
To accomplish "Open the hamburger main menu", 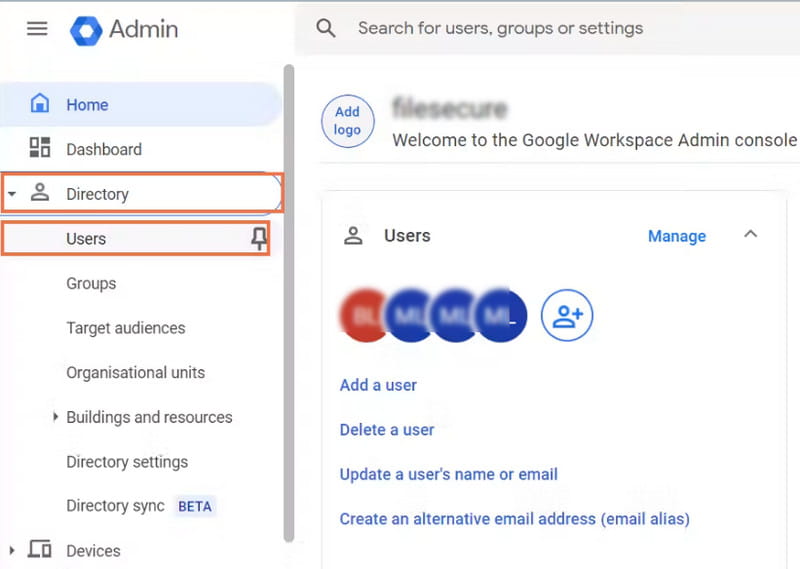I will [37, 29].
